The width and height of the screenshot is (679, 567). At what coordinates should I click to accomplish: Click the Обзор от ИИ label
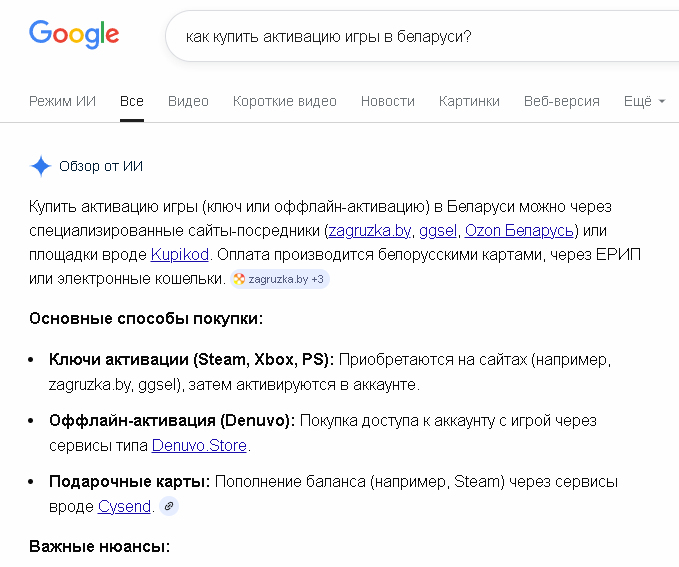tap(100, 166)
